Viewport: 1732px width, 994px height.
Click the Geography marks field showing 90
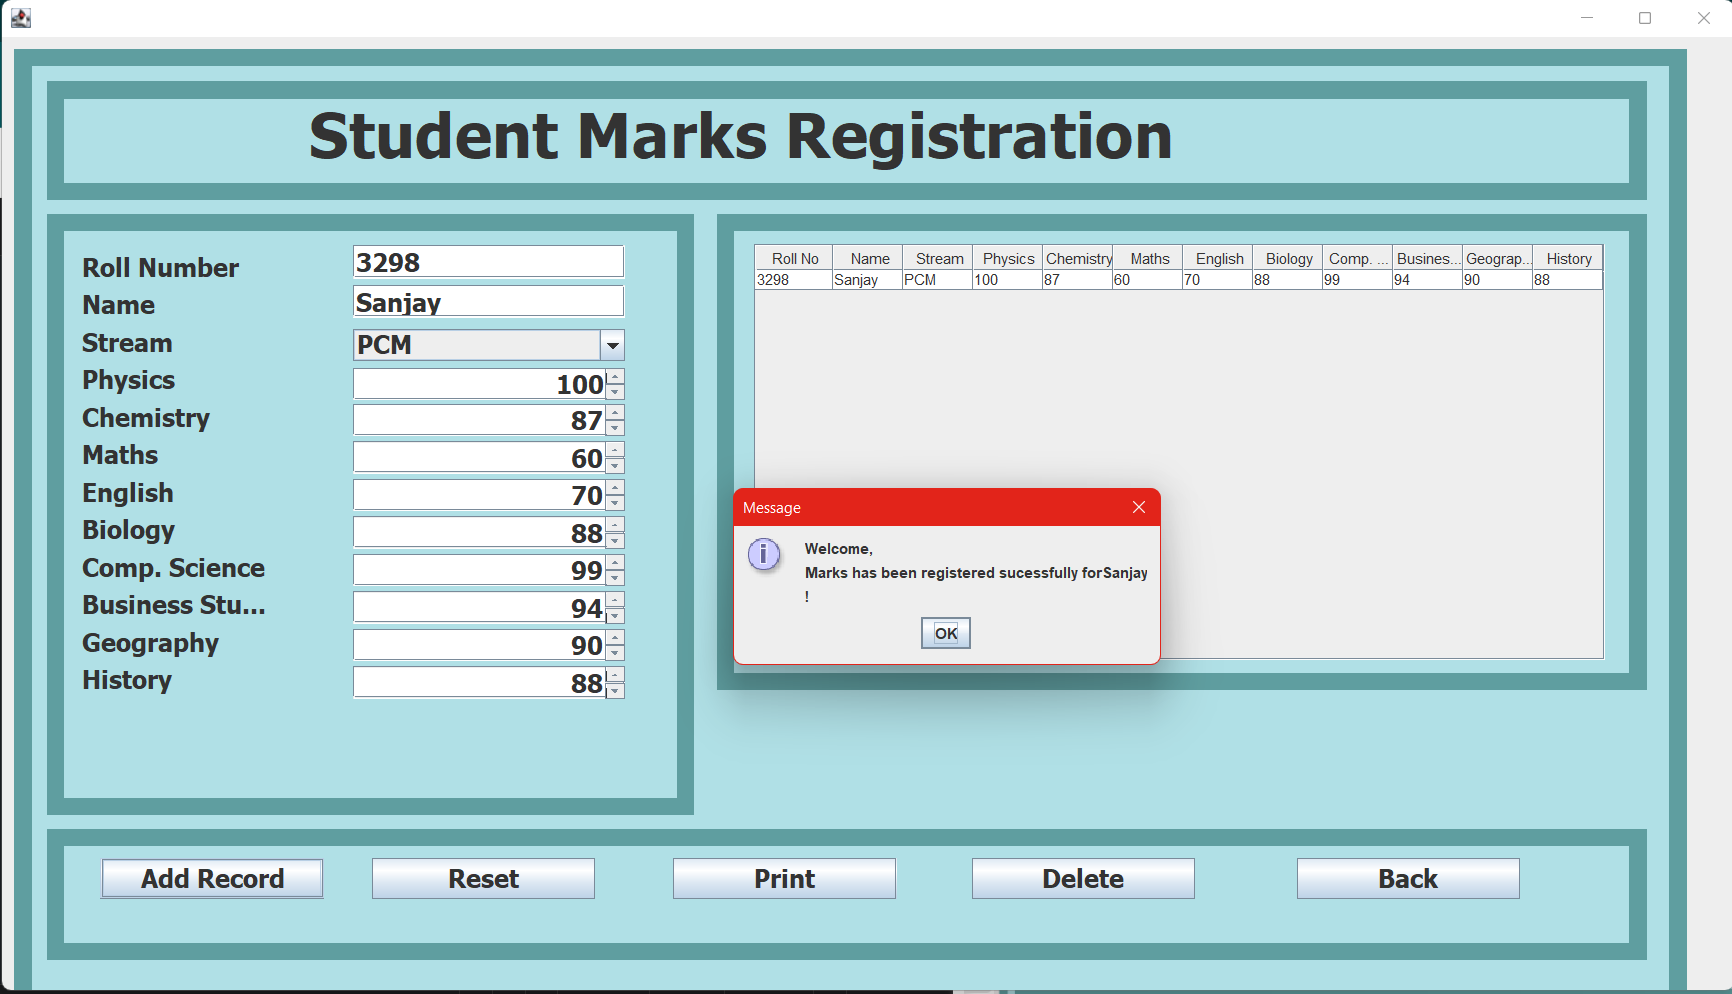coord(480,645)
